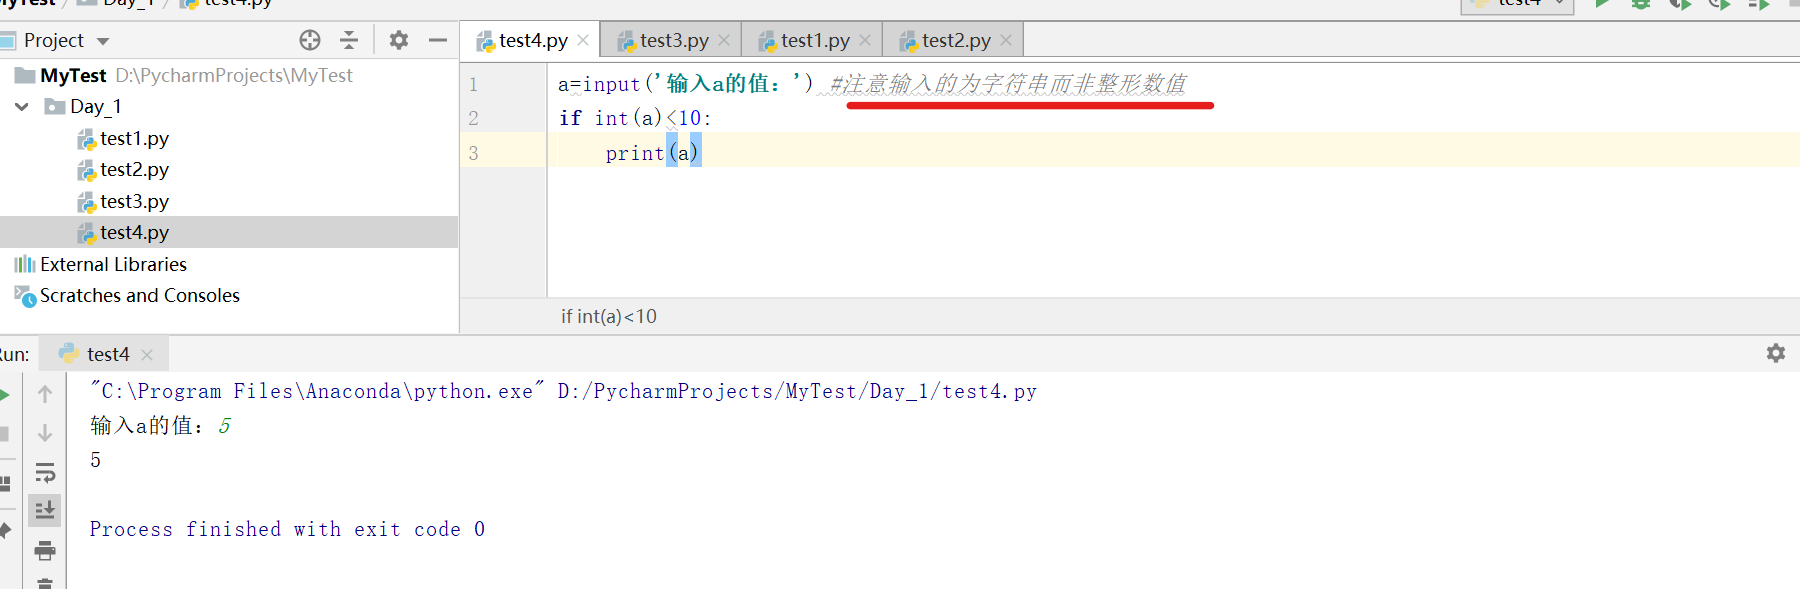Click the 'if int(a)<10' breadcrumb
1800x589 pixels.
(x=609, y=316)
